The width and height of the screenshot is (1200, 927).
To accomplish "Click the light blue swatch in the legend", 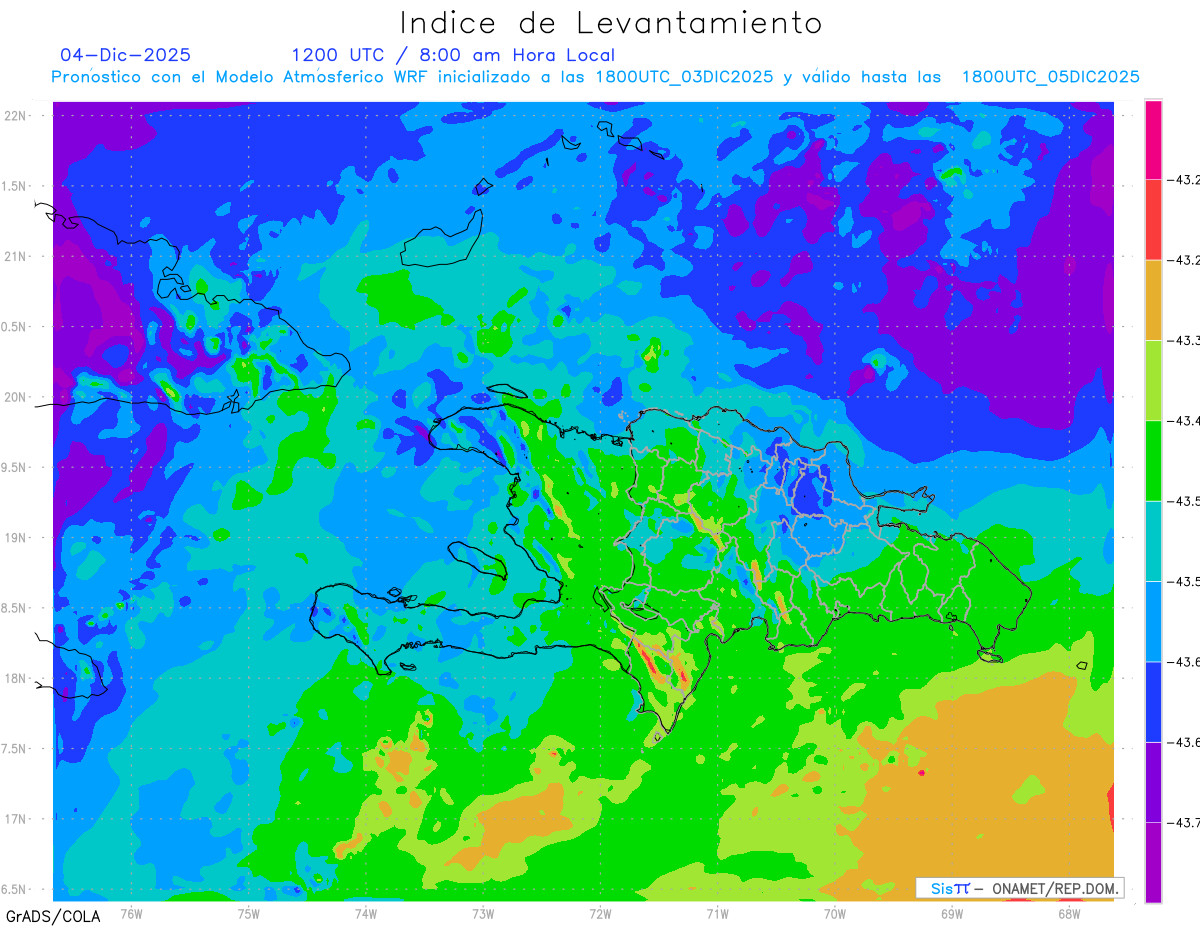I will click(1153, 621).
